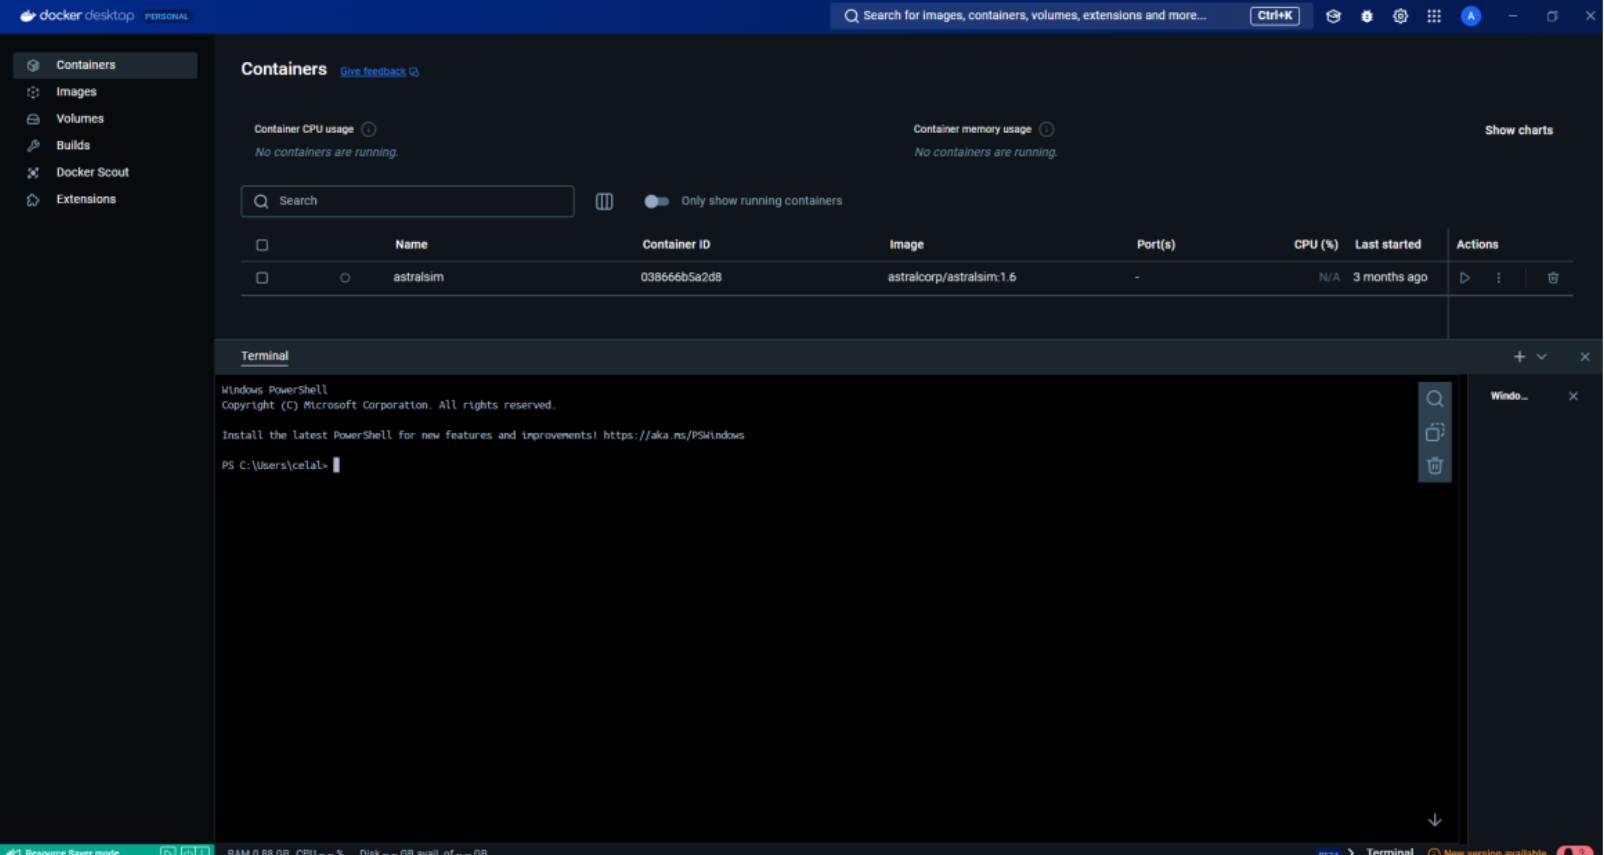Check the astralsim row checkbox
The width and height of the screenshot is (1604, 855).
[262, 278]
